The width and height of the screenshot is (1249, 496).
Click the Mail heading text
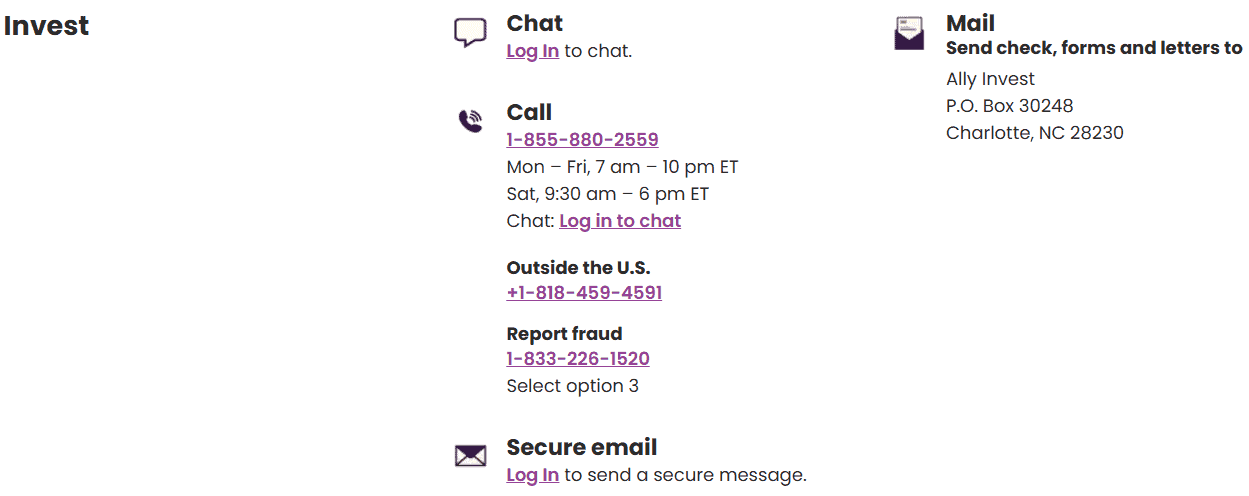970,23
